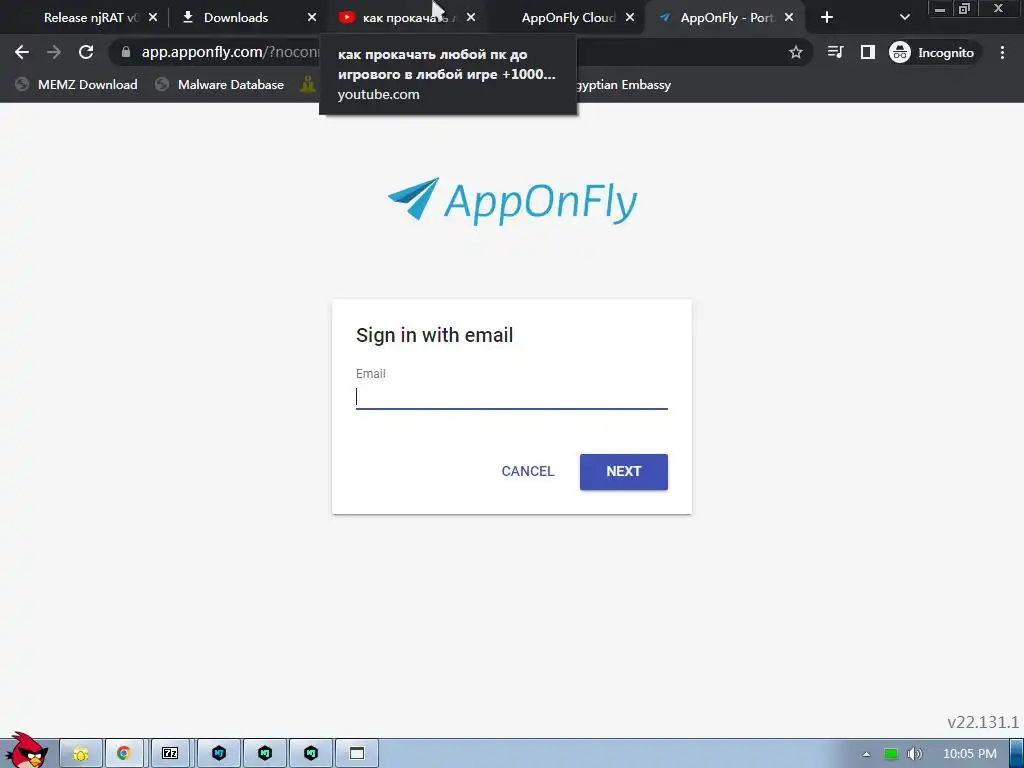
Task: Open the Malware Database bookmark
Action: (x=220, y=84)
